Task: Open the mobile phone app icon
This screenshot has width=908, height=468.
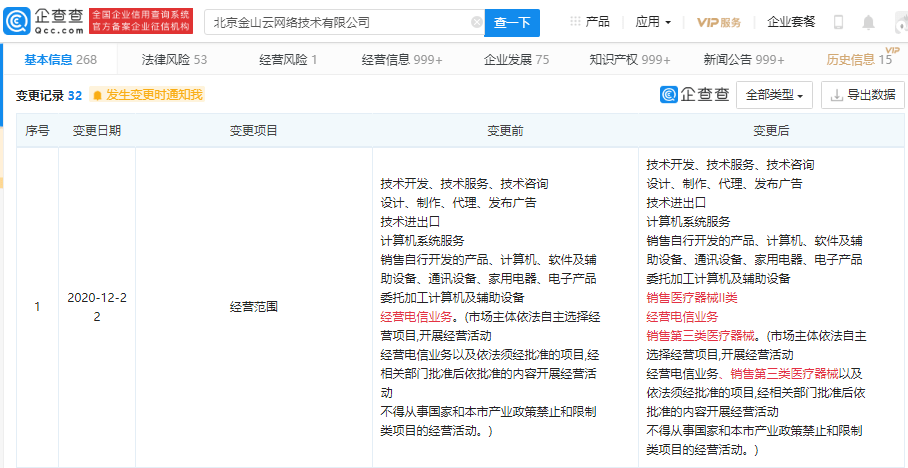Action: 838,22
